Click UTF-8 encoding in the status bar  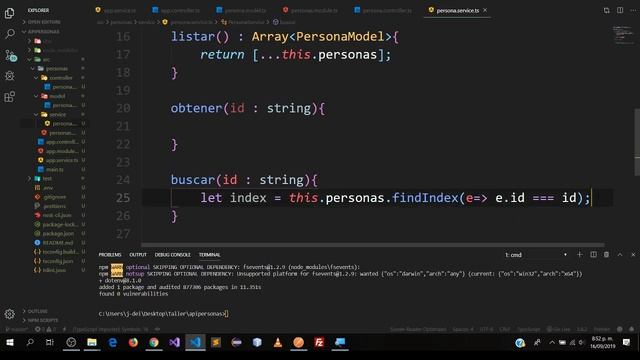(x=486, y=329)
